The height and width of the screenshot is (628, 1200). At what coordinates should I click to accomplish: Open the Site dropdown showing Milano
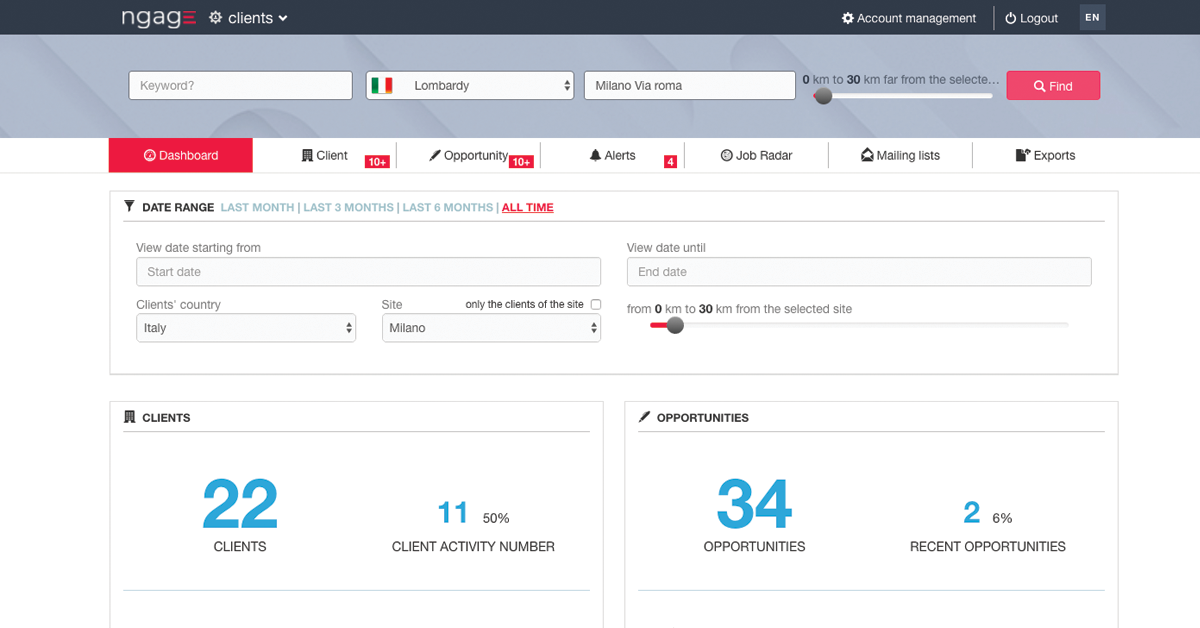(x=491, y=327)
